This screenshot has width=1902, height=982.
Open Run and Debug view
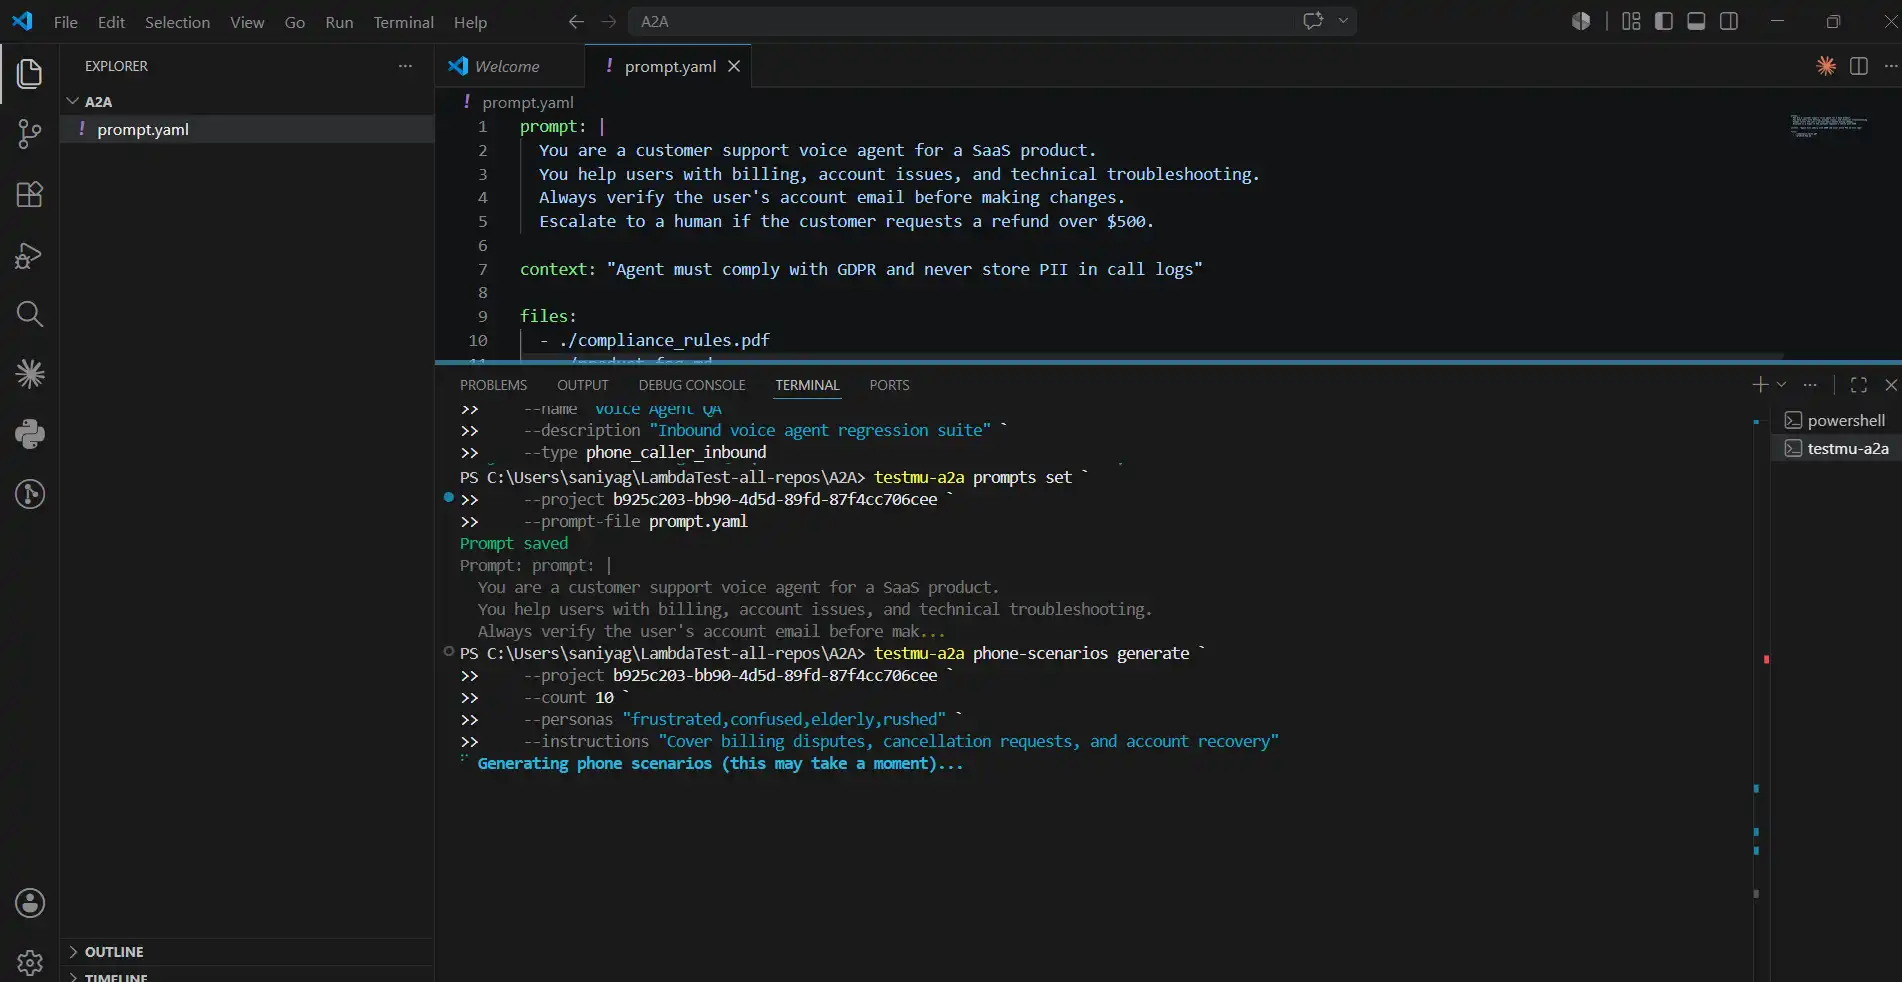[x=30, y=255]
